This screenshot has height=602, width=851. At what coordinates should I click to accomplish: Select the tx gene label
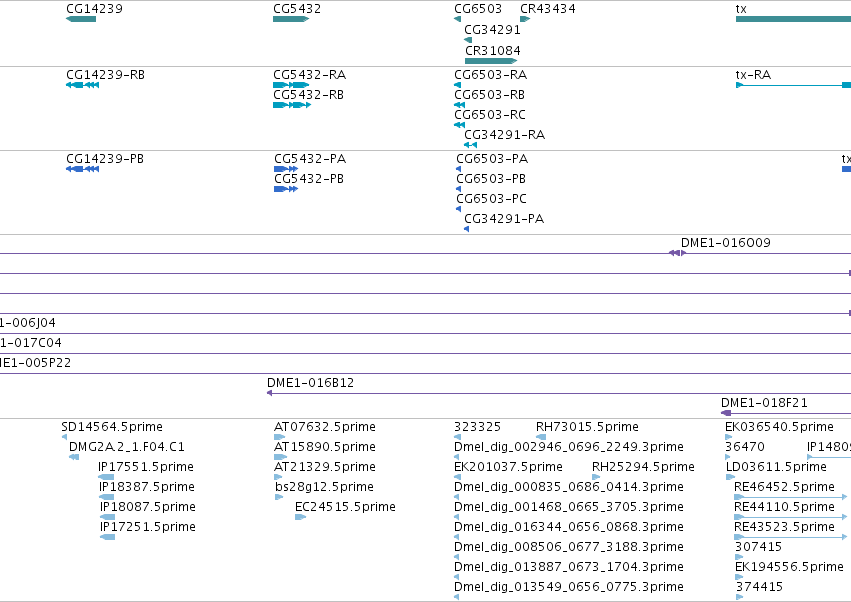tap(741, 9)
